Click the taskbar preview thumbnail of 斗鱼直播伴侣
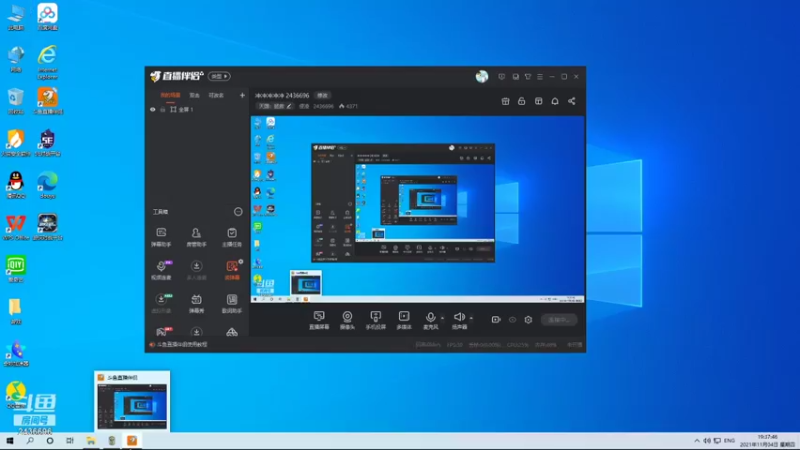This screenshot has height=450, width=800. coord(132,402)
